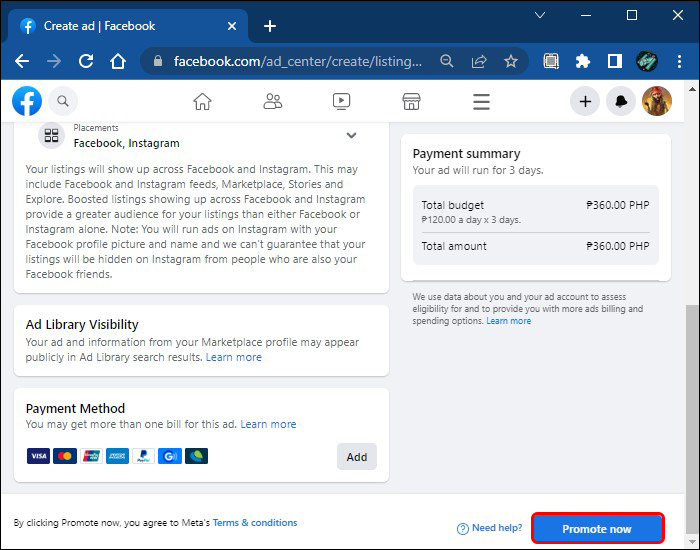Click the Facebook logo icon
Screen dimensions: 700x550
click(27, 101)
